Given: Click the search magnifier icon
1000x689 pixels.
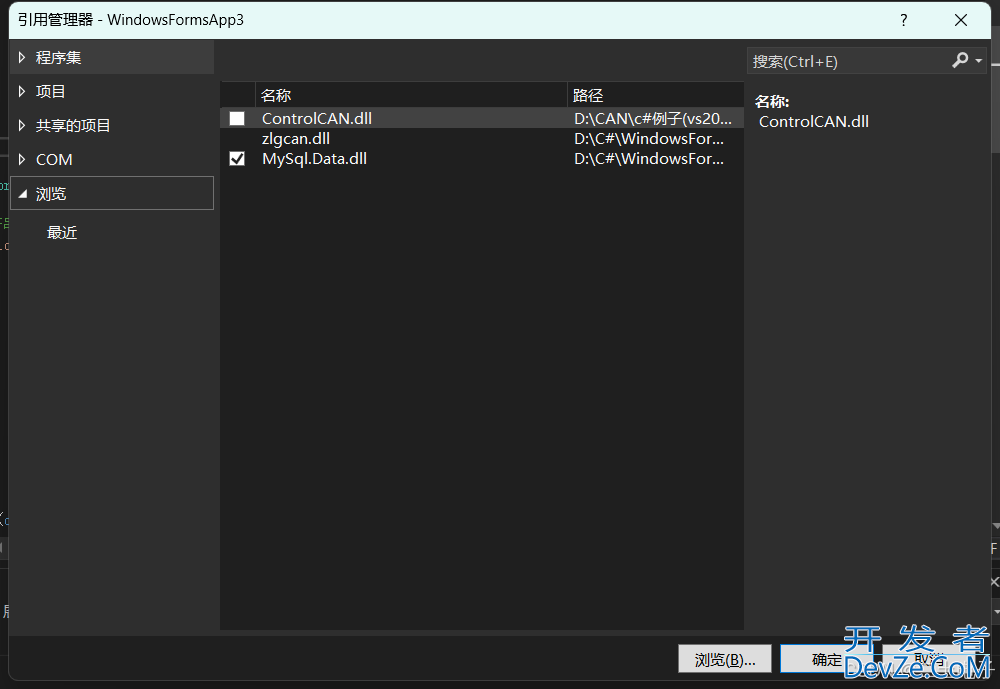Looking at the screenshot, I should tap(960, 61).
